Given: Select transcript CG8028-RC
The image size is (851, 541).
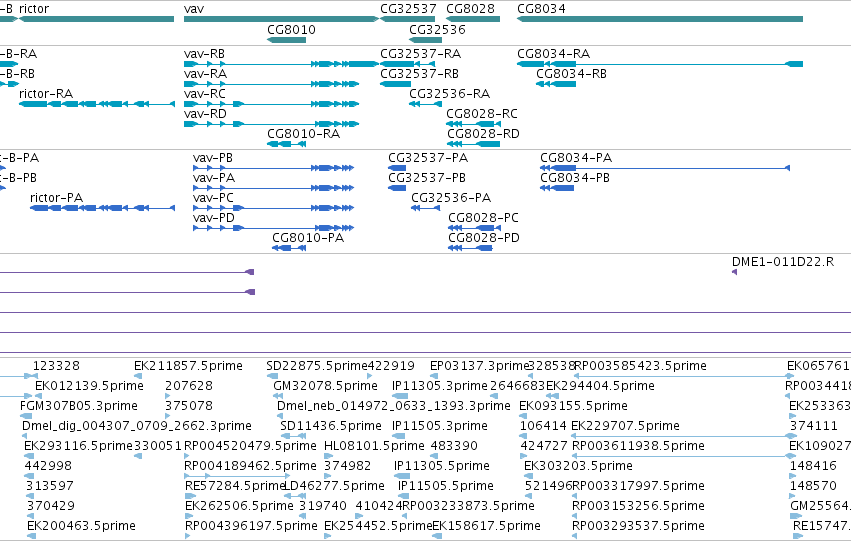Looking at the screenshot, I should point(473,124).
